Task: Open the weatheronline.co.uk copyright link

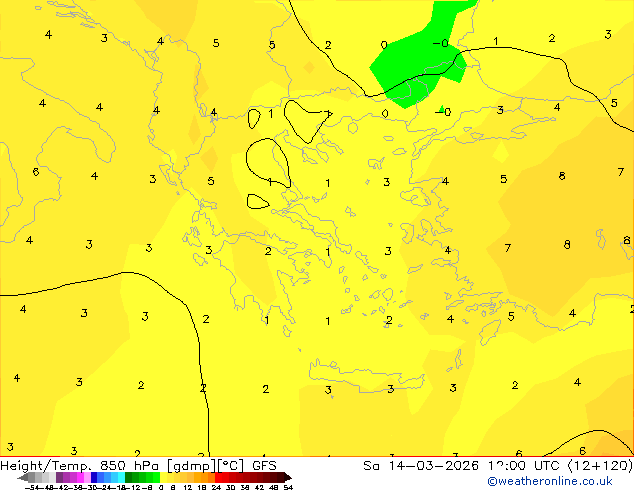Action: point(550,481)
